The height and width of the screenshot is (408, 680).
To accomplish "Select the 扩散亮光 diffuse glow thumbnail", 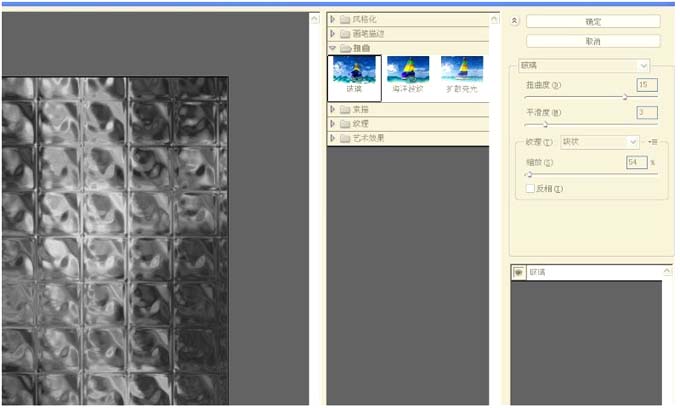I will (x=462, y=75).
